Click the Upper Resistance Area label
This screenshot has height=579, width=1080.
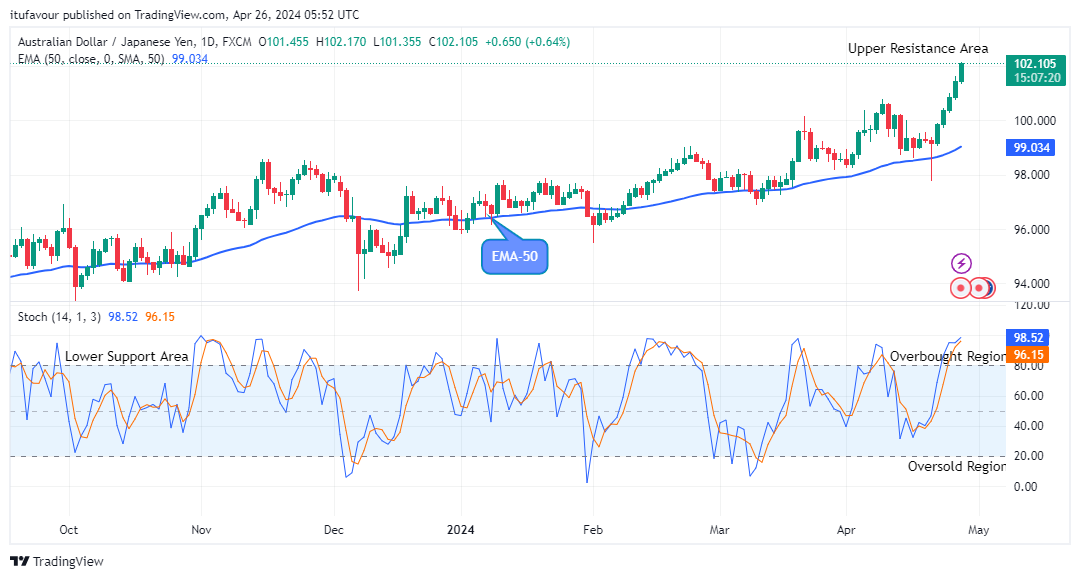[917, 48]
